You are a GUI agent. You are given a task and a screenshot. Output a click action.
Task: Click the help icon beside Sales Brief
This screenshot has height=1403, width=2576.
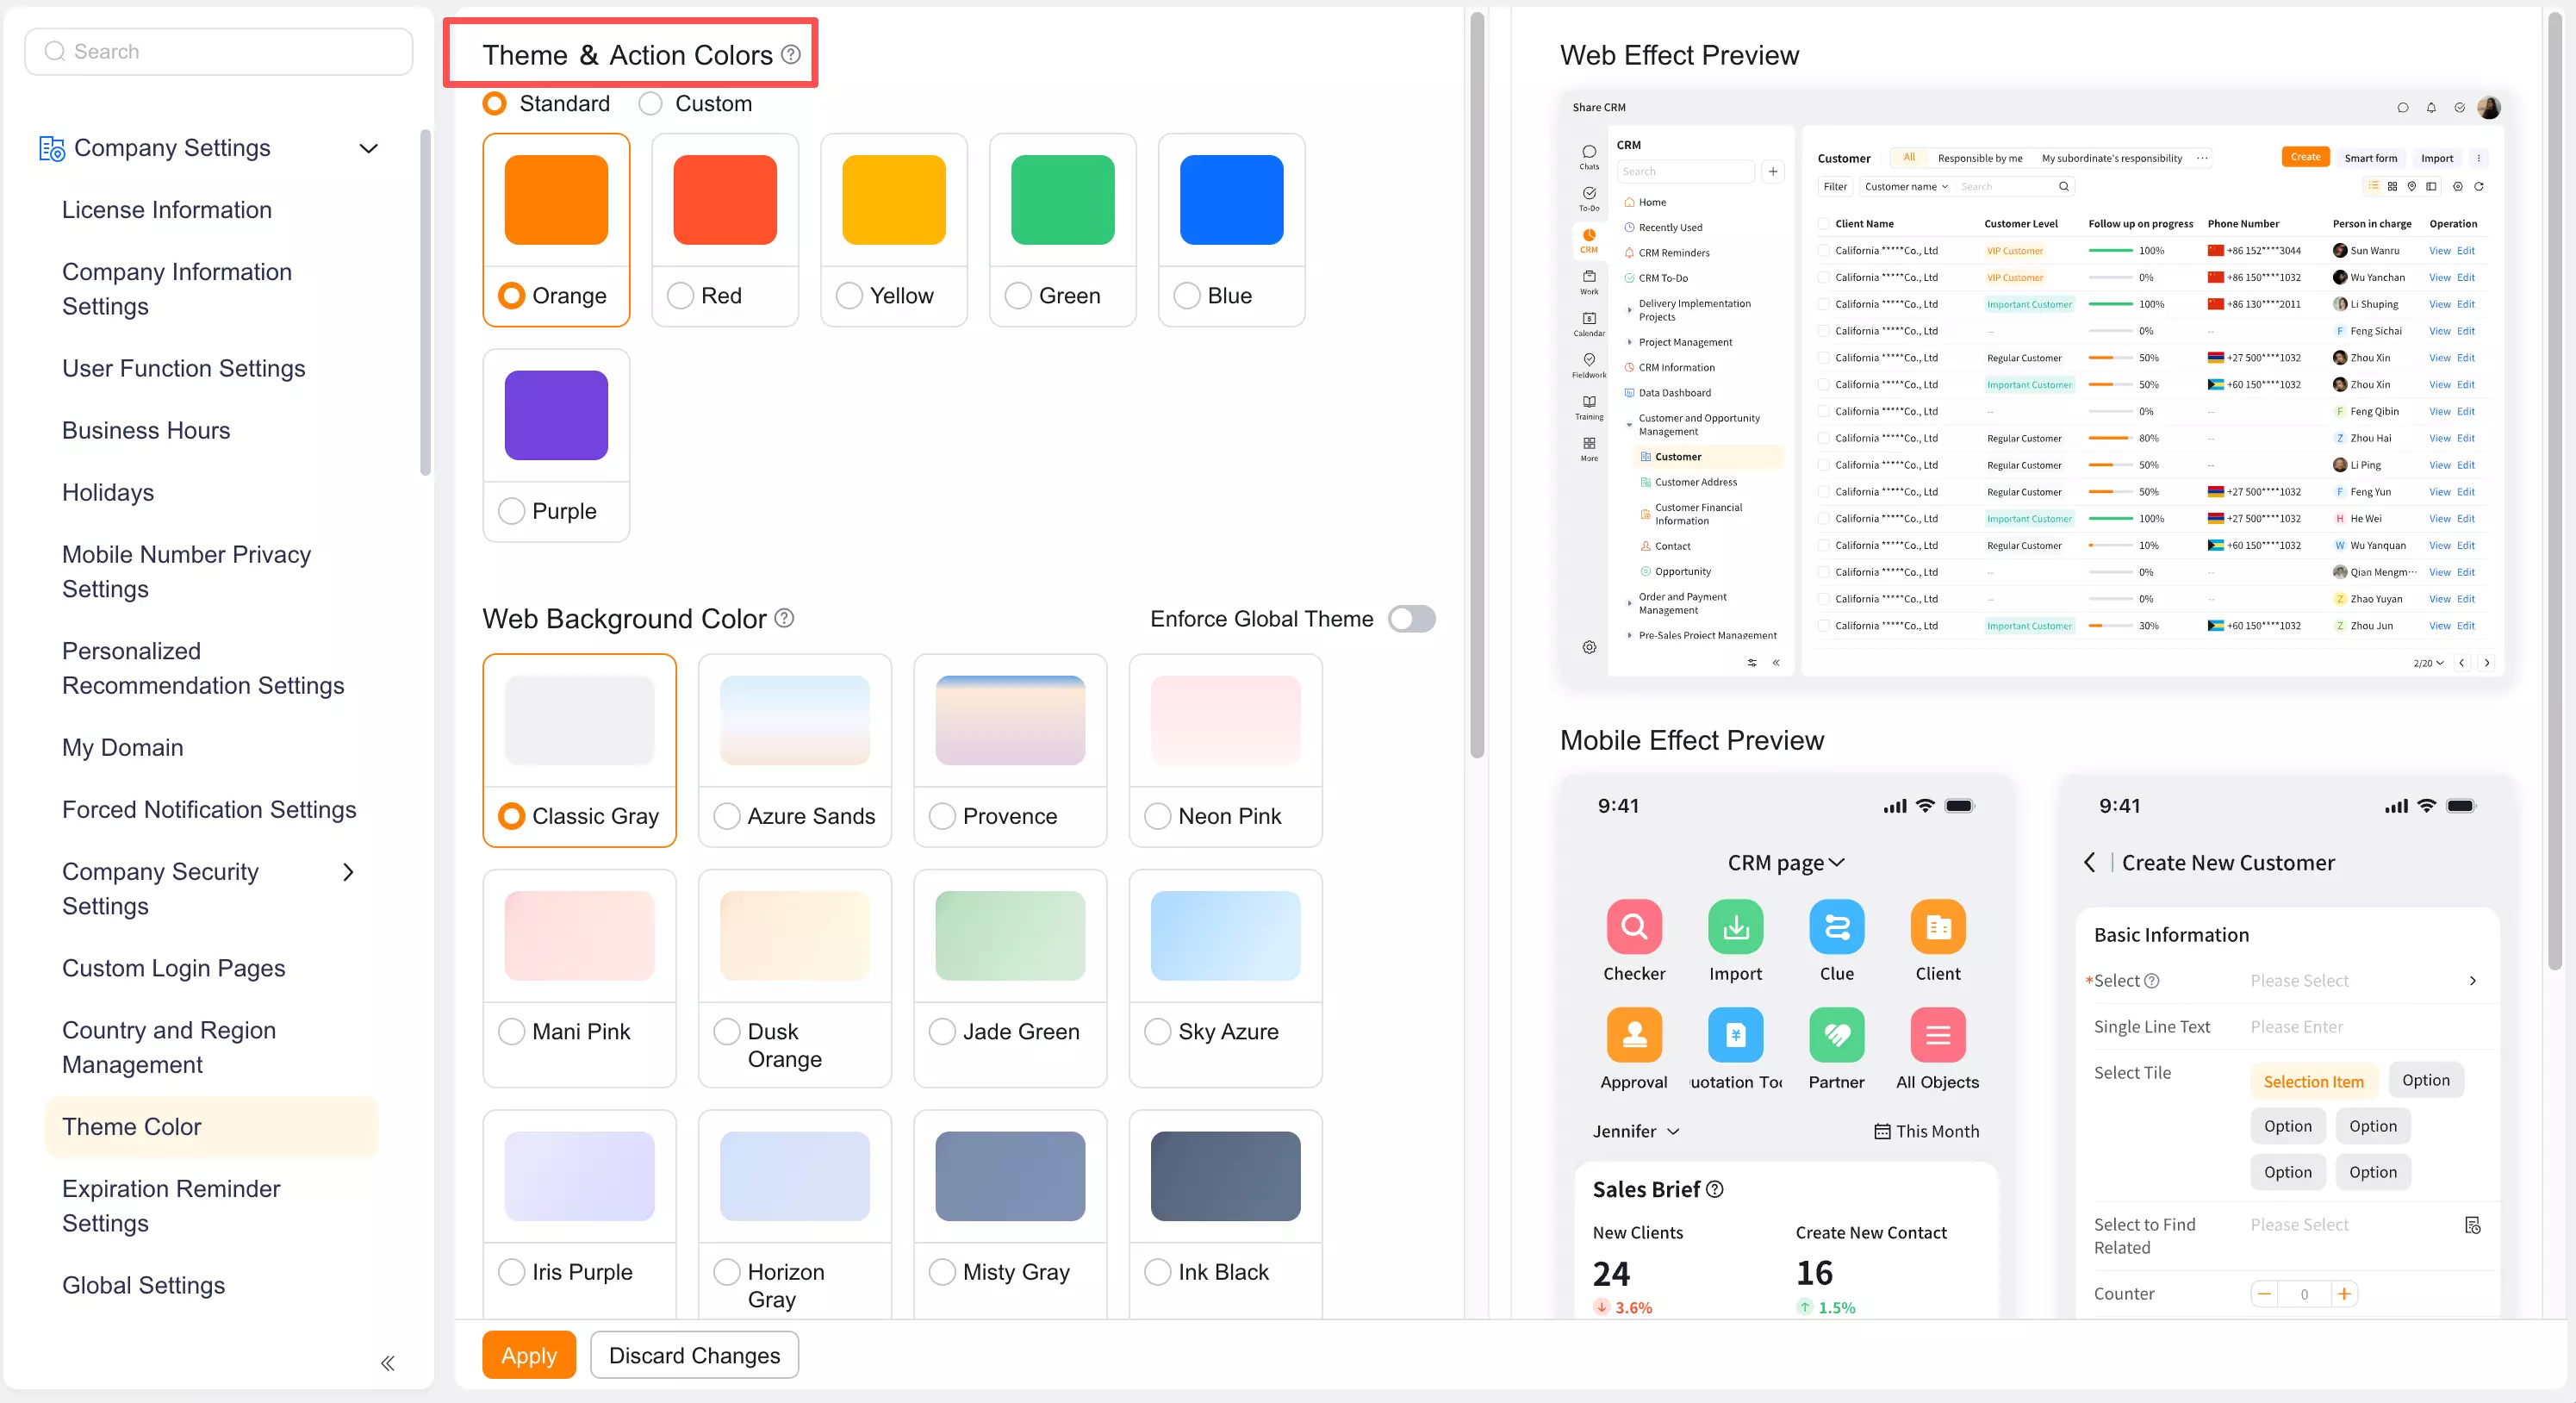click(x=1714, y=1189)
